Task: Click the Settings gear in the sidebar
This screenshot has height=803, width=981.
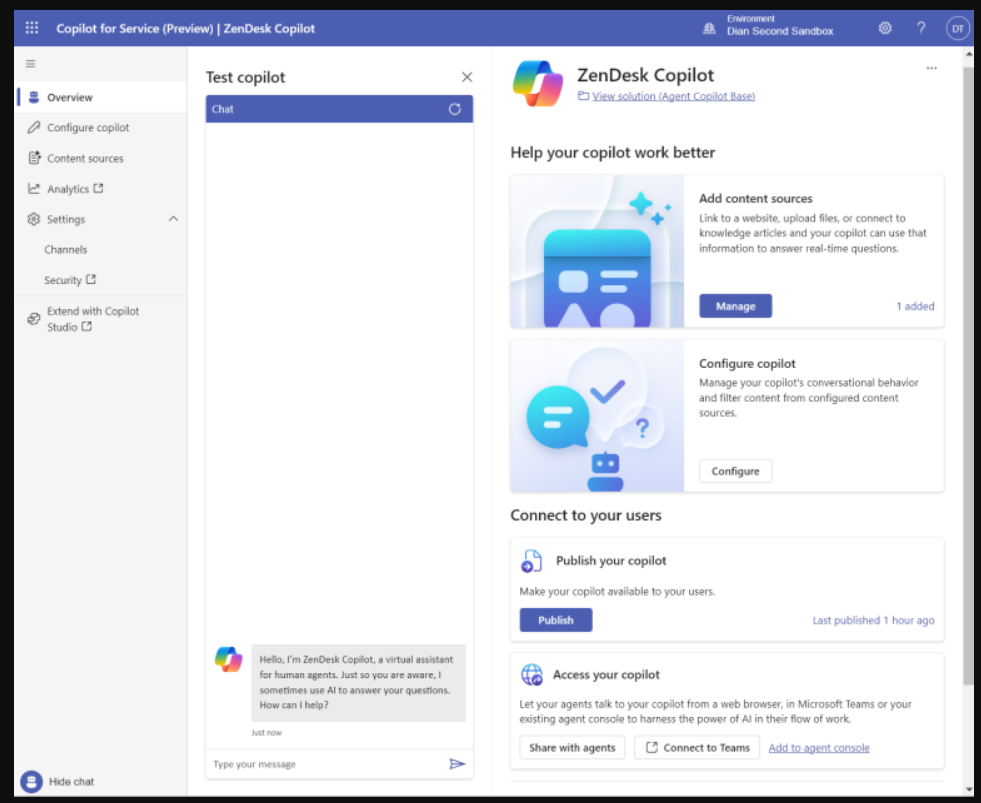Action: pyautogui.click(x=34, y=219)
